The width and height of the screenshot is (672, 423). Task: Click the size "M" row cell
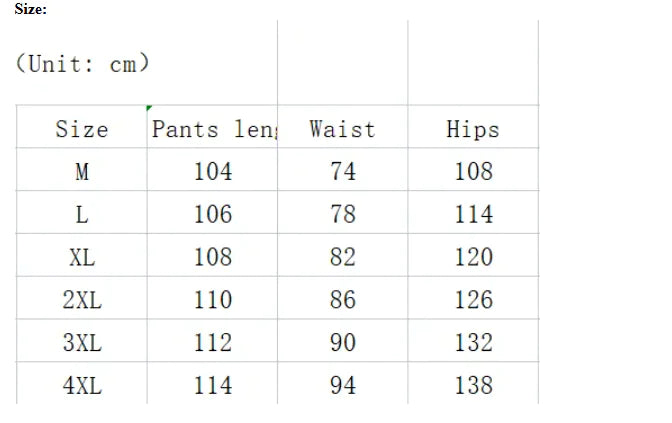tap(82, 172)
